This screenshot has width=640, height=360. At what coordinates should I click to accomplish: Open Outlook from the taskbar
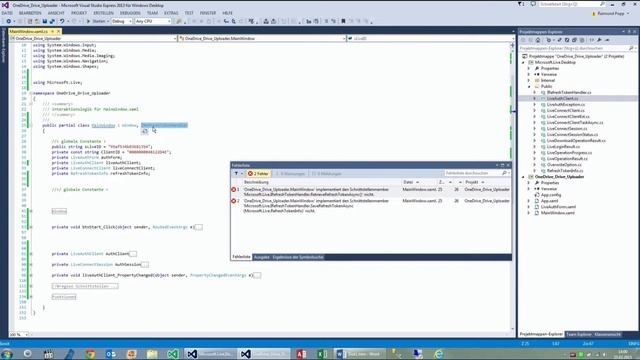click(111, 354)
